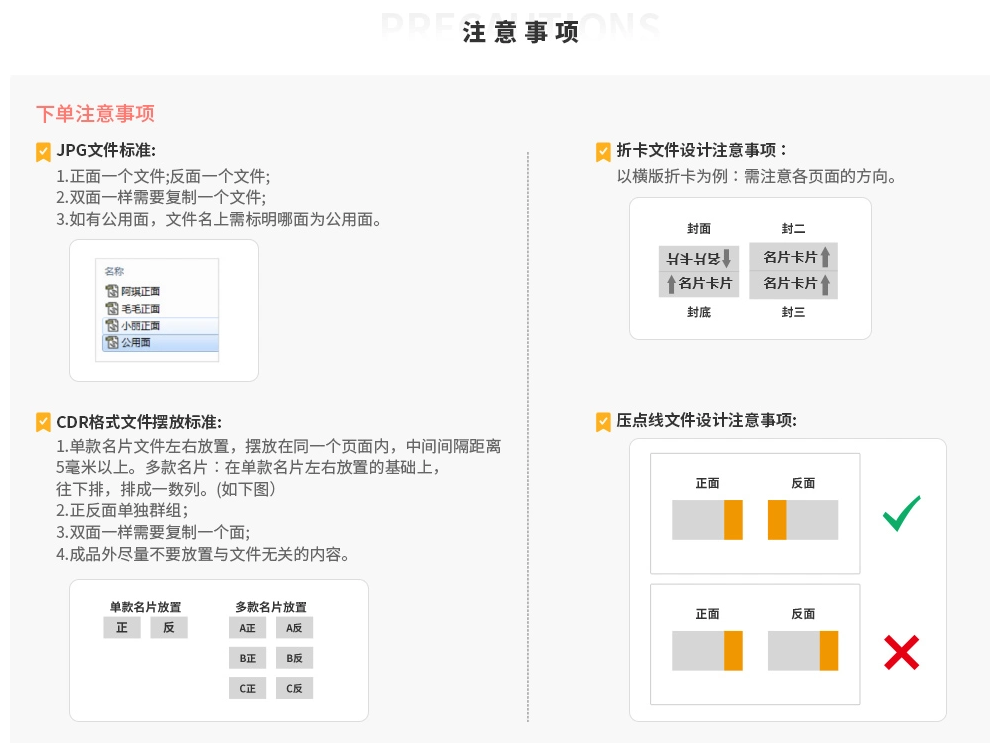Click the 封面 label in the fold diagram
The height and width of the screenshot is (743, 990).
point(699,229)
